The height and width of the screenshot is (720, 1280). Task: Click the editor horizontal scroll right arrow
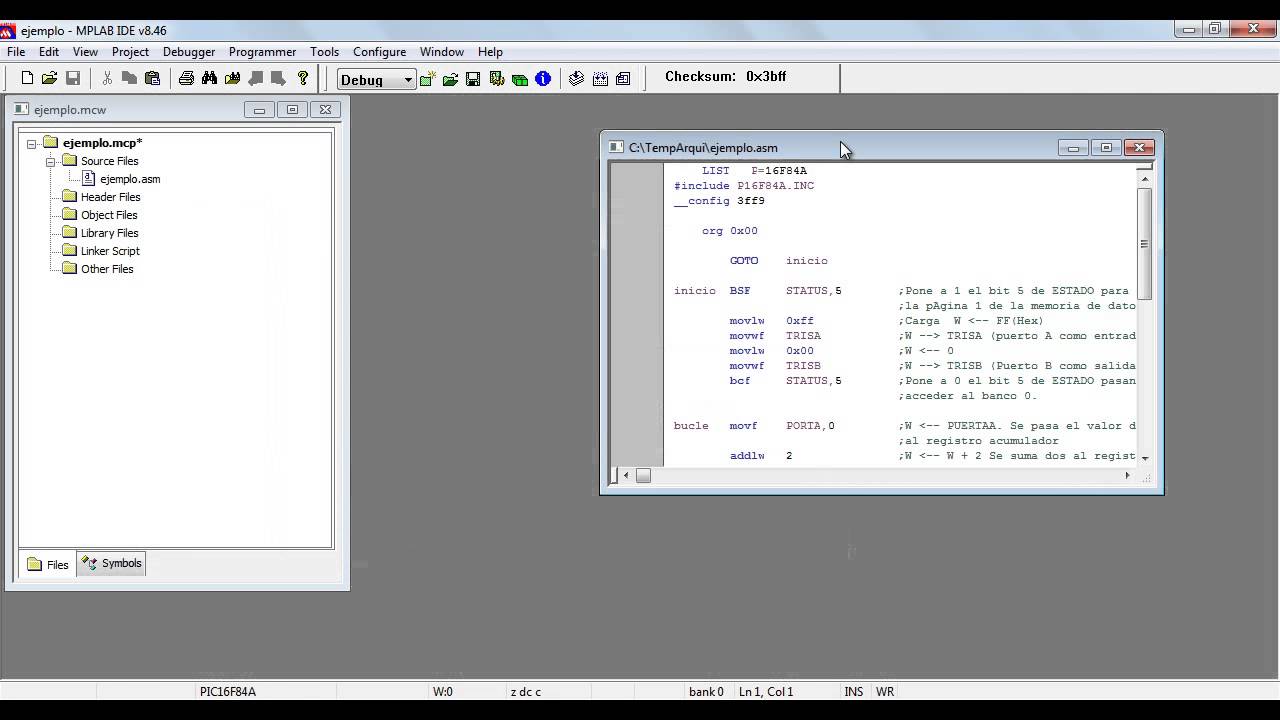pyautogui.click(x=1127, y=475)
